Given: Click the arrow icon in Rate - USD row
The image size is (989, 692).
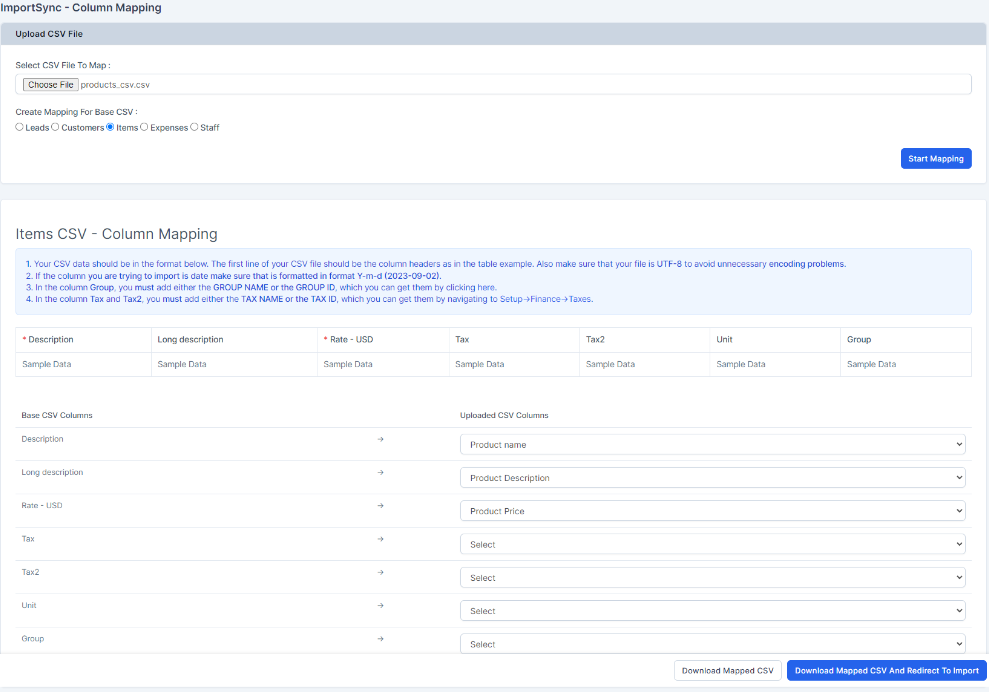Looking at the screenshot, I should [x=380, y=505].
